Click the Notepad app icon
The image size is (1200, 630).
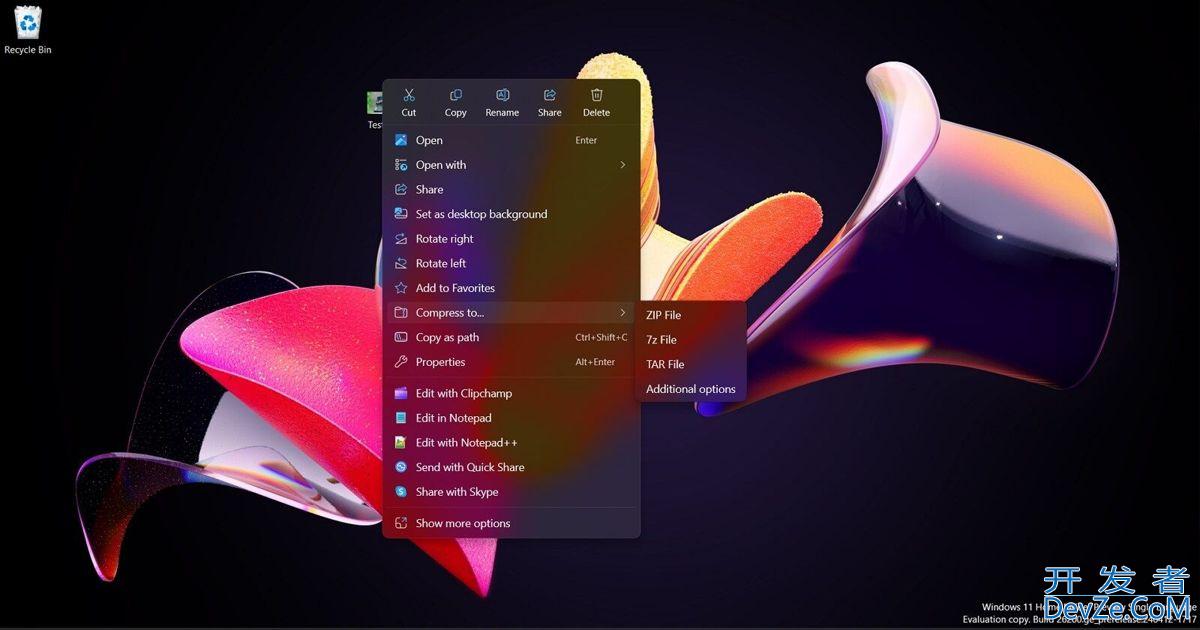[x=401, y=418]
